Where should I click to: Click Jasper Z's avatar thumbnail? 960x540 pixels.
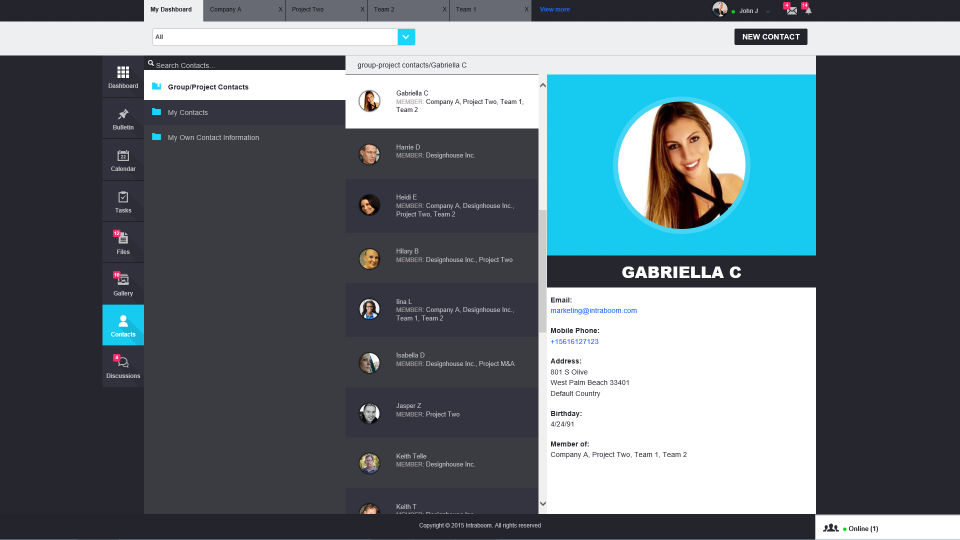tap(369, 413)
